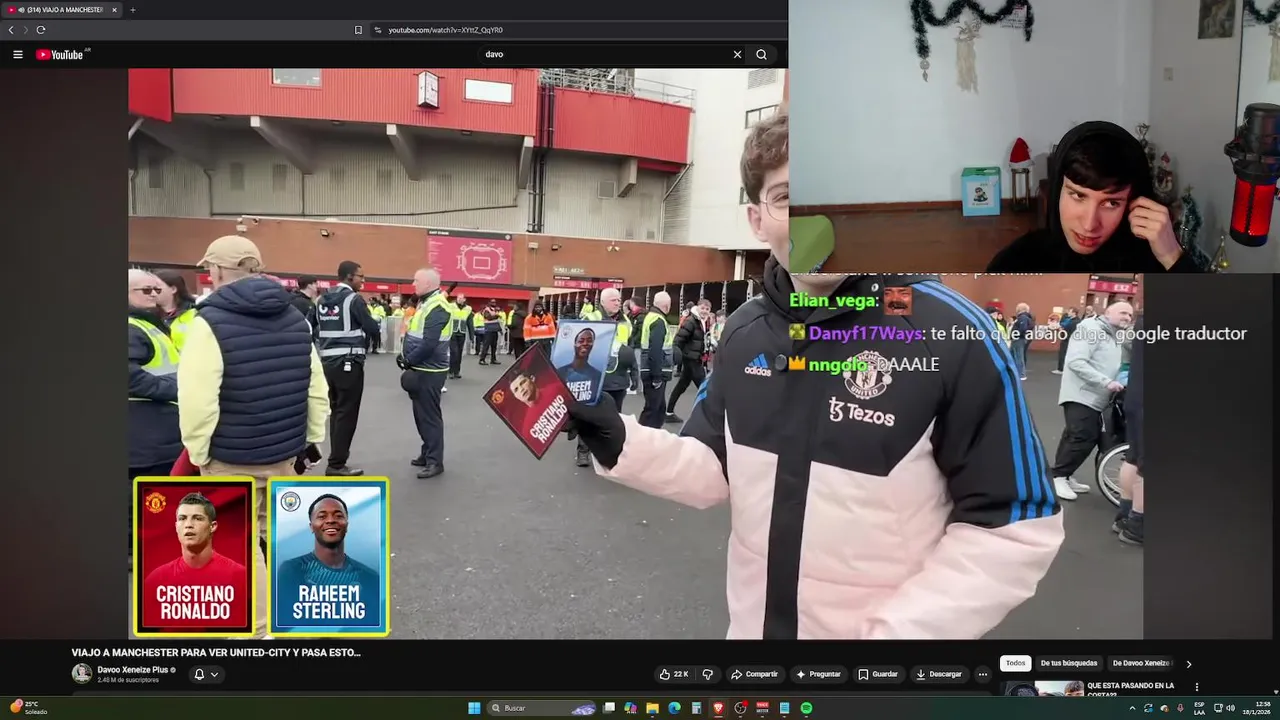Expand notification options dropdown chevron
This screenshot has width=1280, height=720.
214,674
